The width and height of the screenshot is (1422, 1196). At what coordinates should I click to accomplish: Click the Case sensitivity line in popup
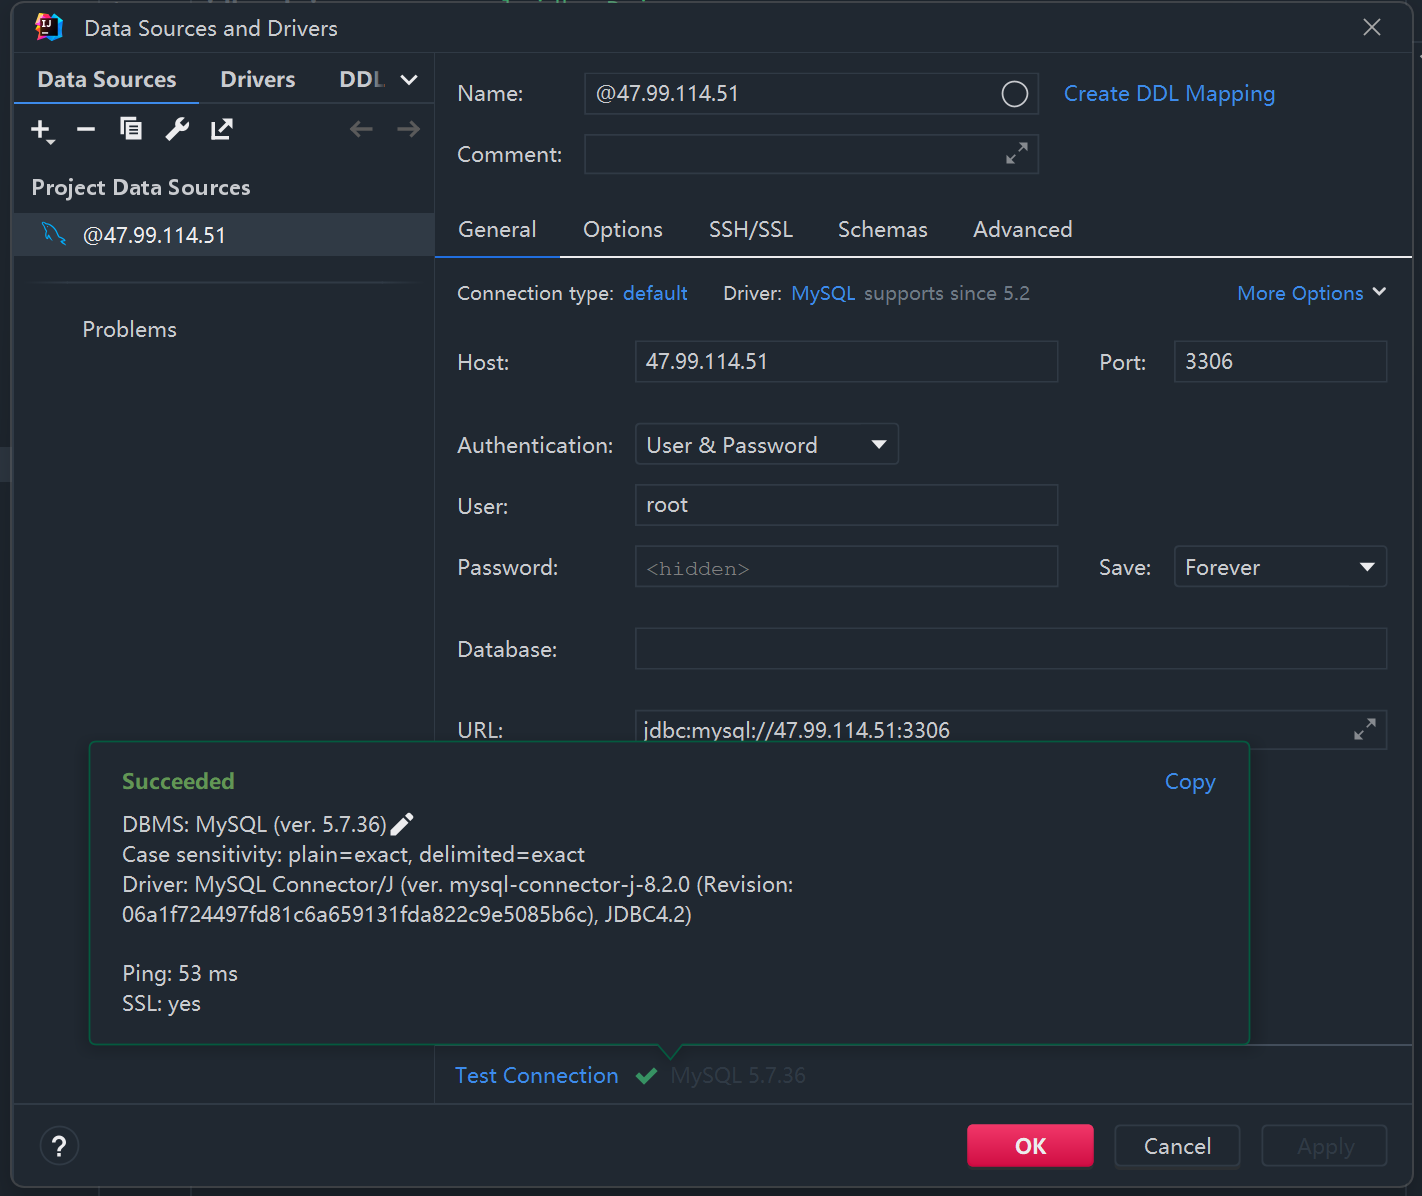pos(353,855)
